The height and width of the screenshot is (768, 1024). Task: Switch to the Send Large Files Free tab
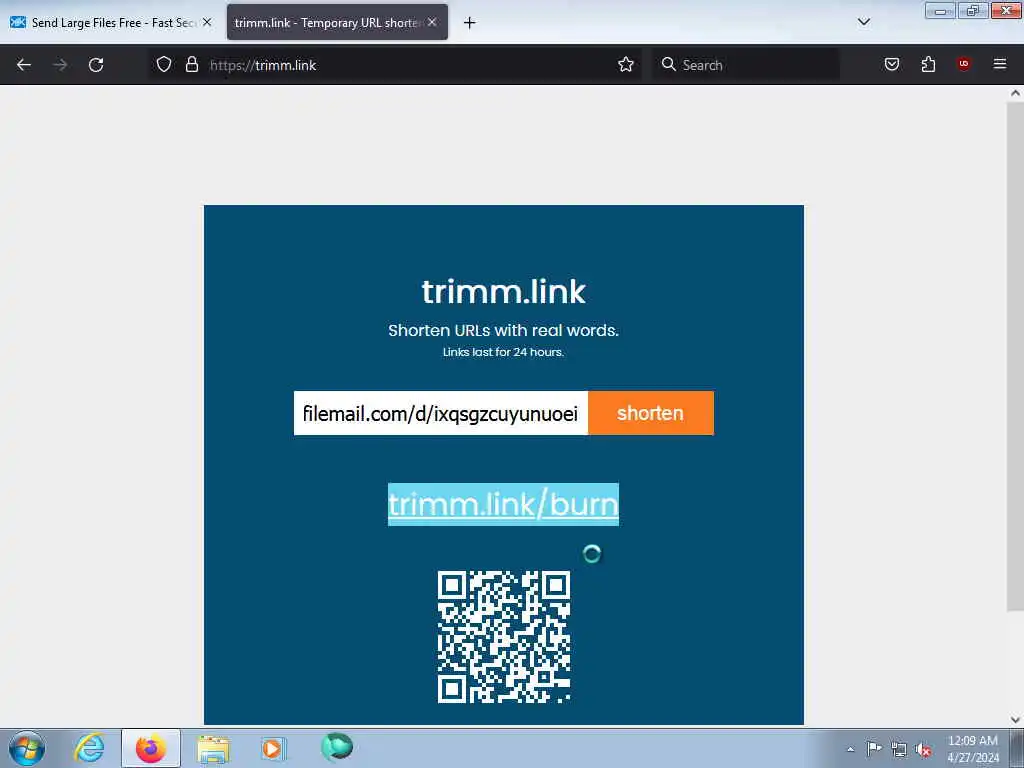(x=111, y=22)
